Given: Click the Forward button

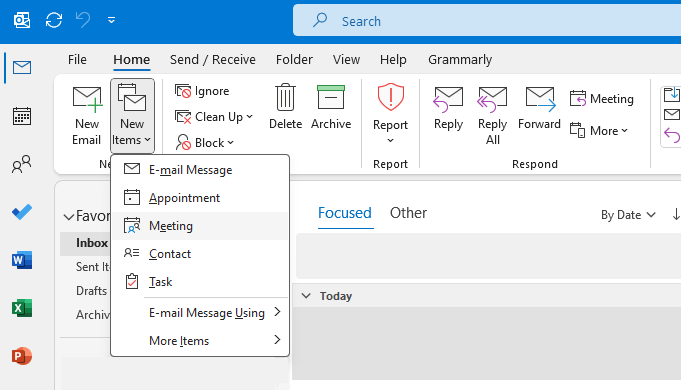Looking at the screenshot, I should (539, 108).
